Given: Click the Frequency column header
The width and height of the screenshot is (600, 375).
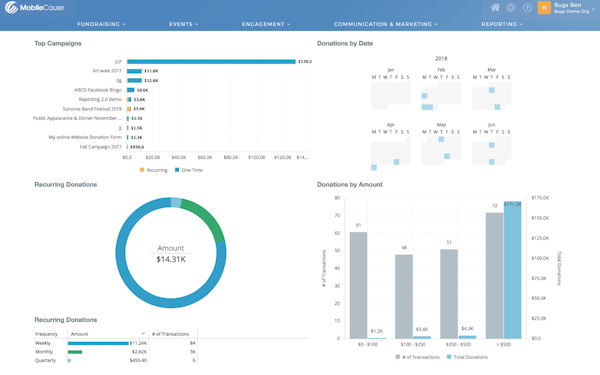Looking at the screenshot, I should [x=46, y=334].
